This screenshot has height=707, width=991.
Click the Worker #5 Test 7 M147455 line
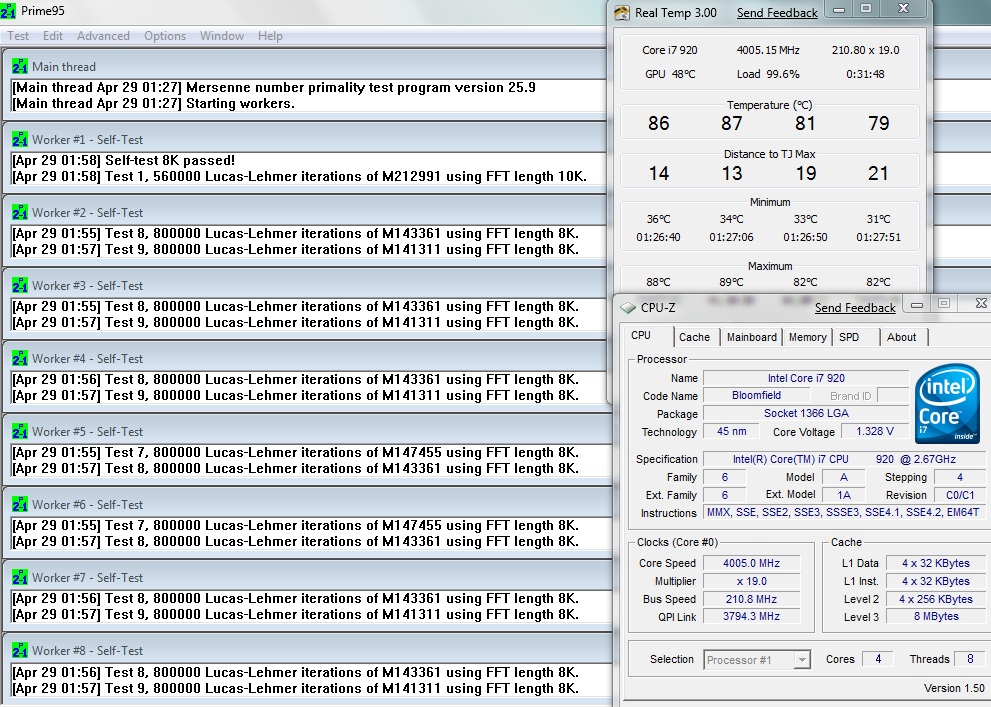tap(295, 452)
